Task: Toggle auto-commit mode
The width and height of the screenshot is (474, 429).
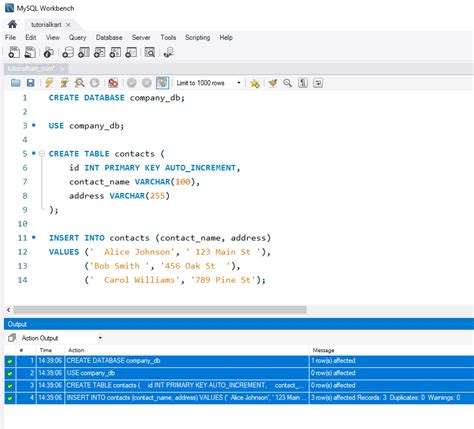Action: (162, 83)
